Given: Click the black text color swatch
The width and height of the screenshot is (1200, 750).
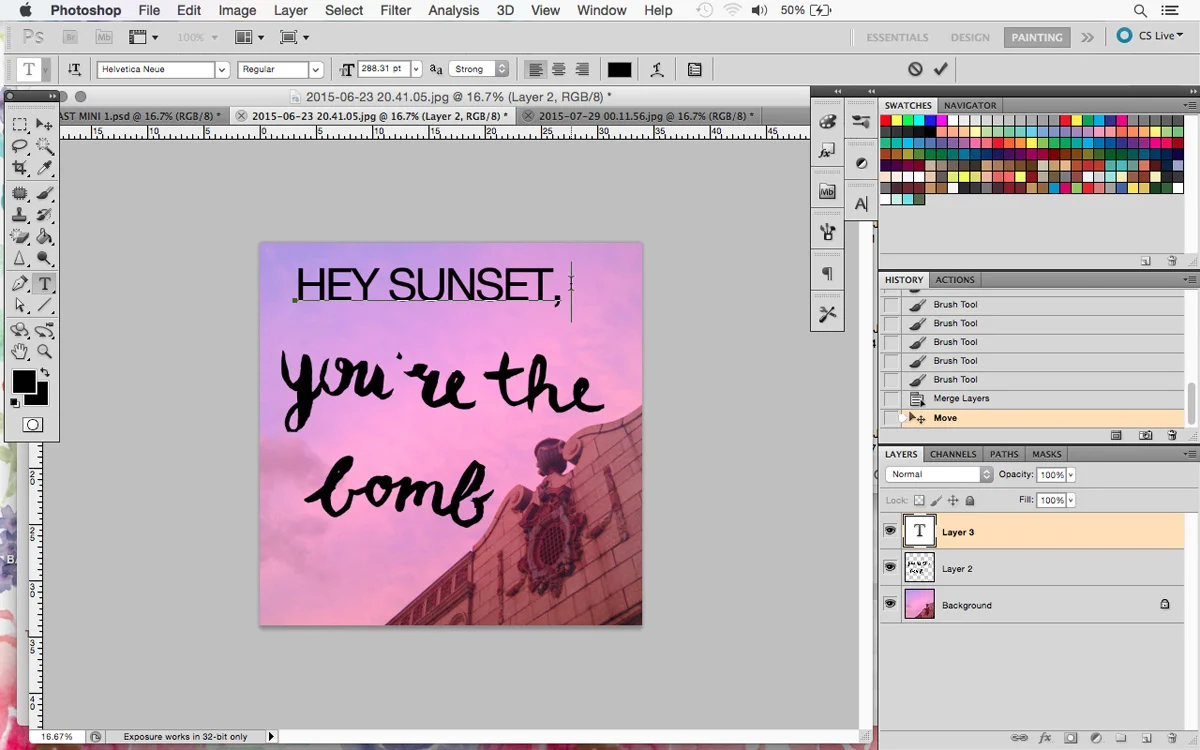Looking at the screenshot, I should pos(619,69).
